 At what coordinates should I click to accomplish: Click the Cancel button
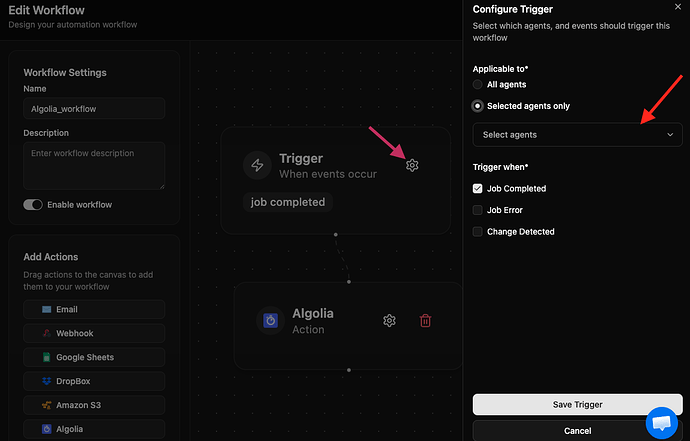tap(577, 430)
